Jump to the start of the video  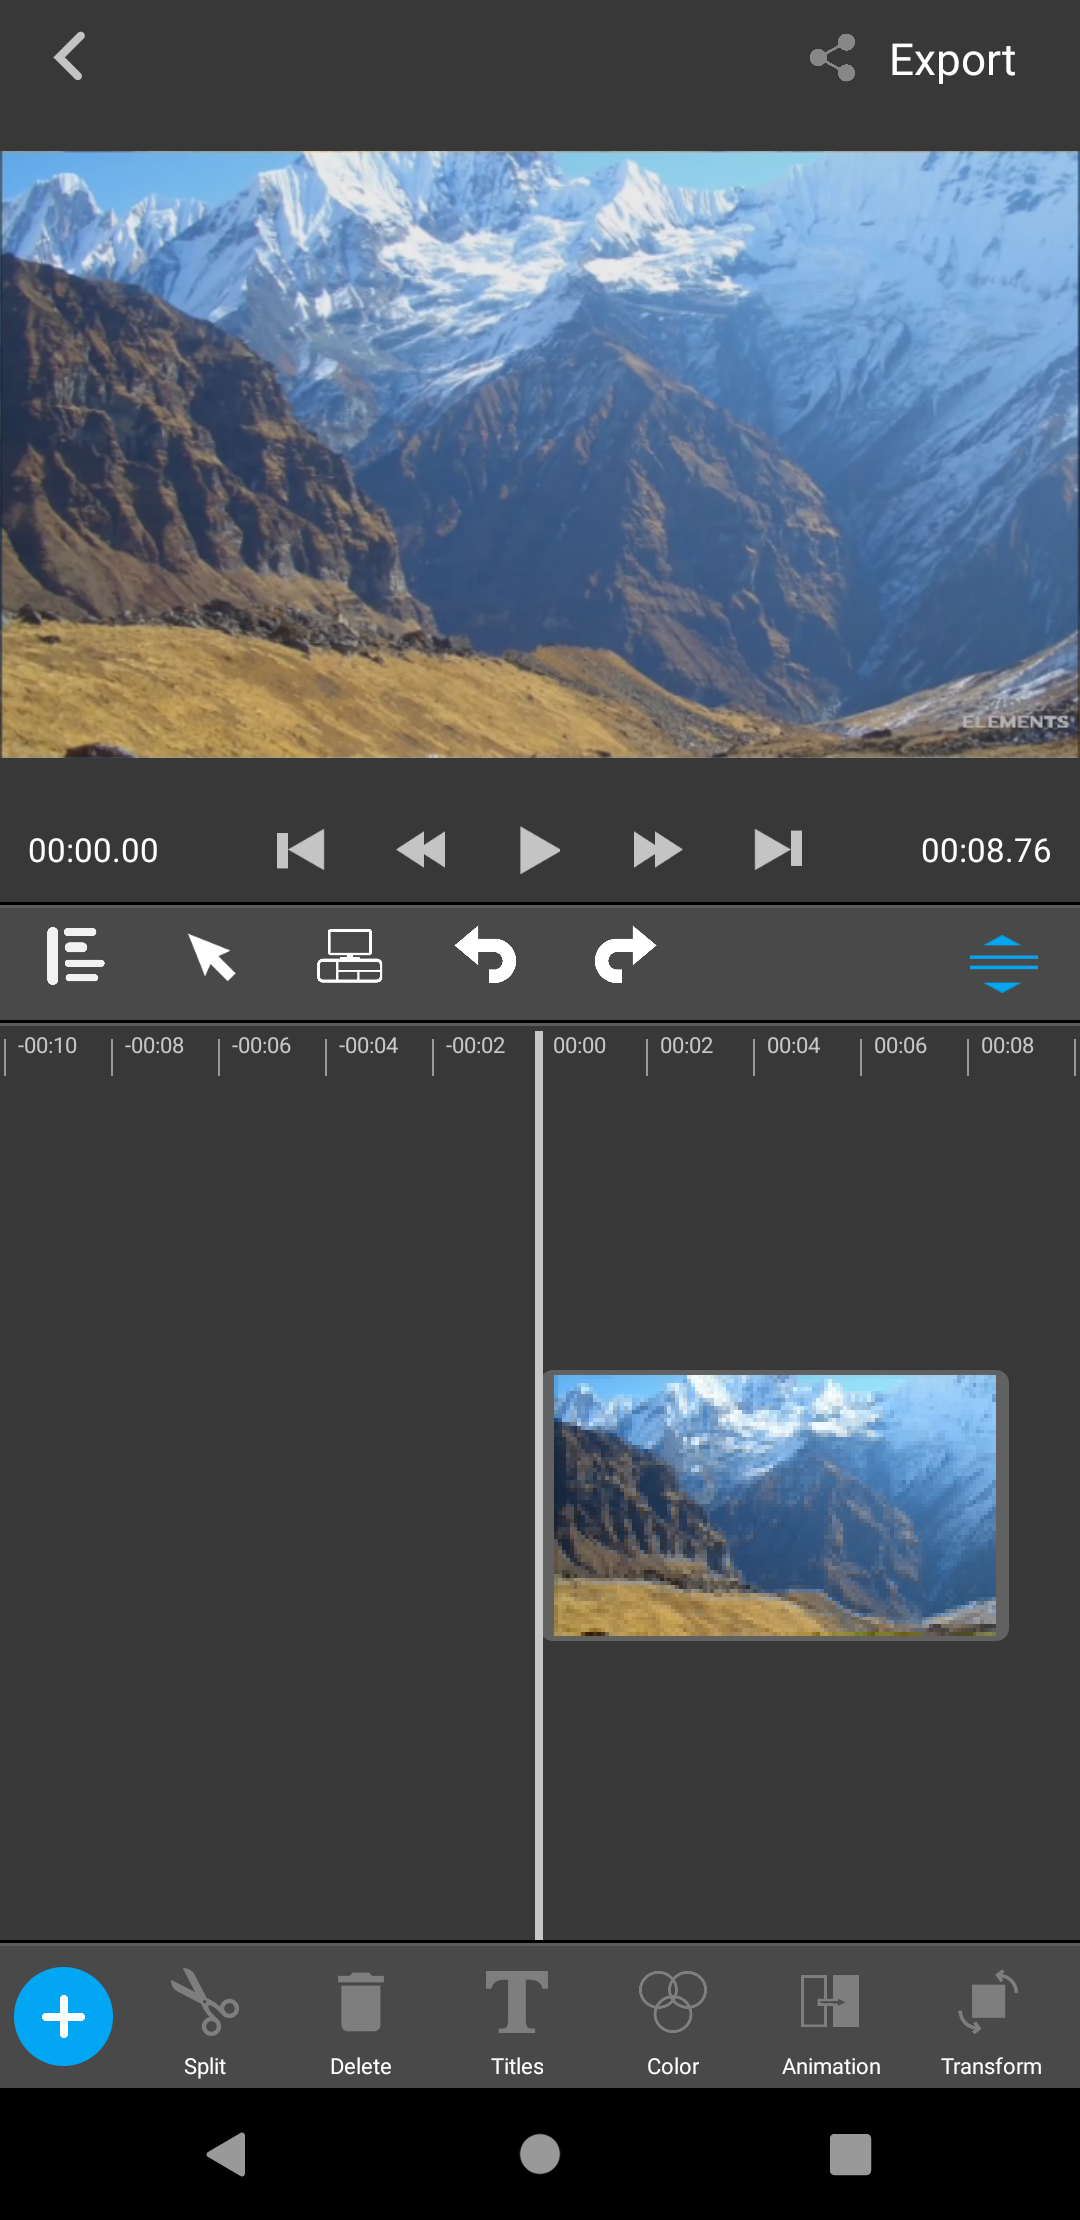coord(300,850)
